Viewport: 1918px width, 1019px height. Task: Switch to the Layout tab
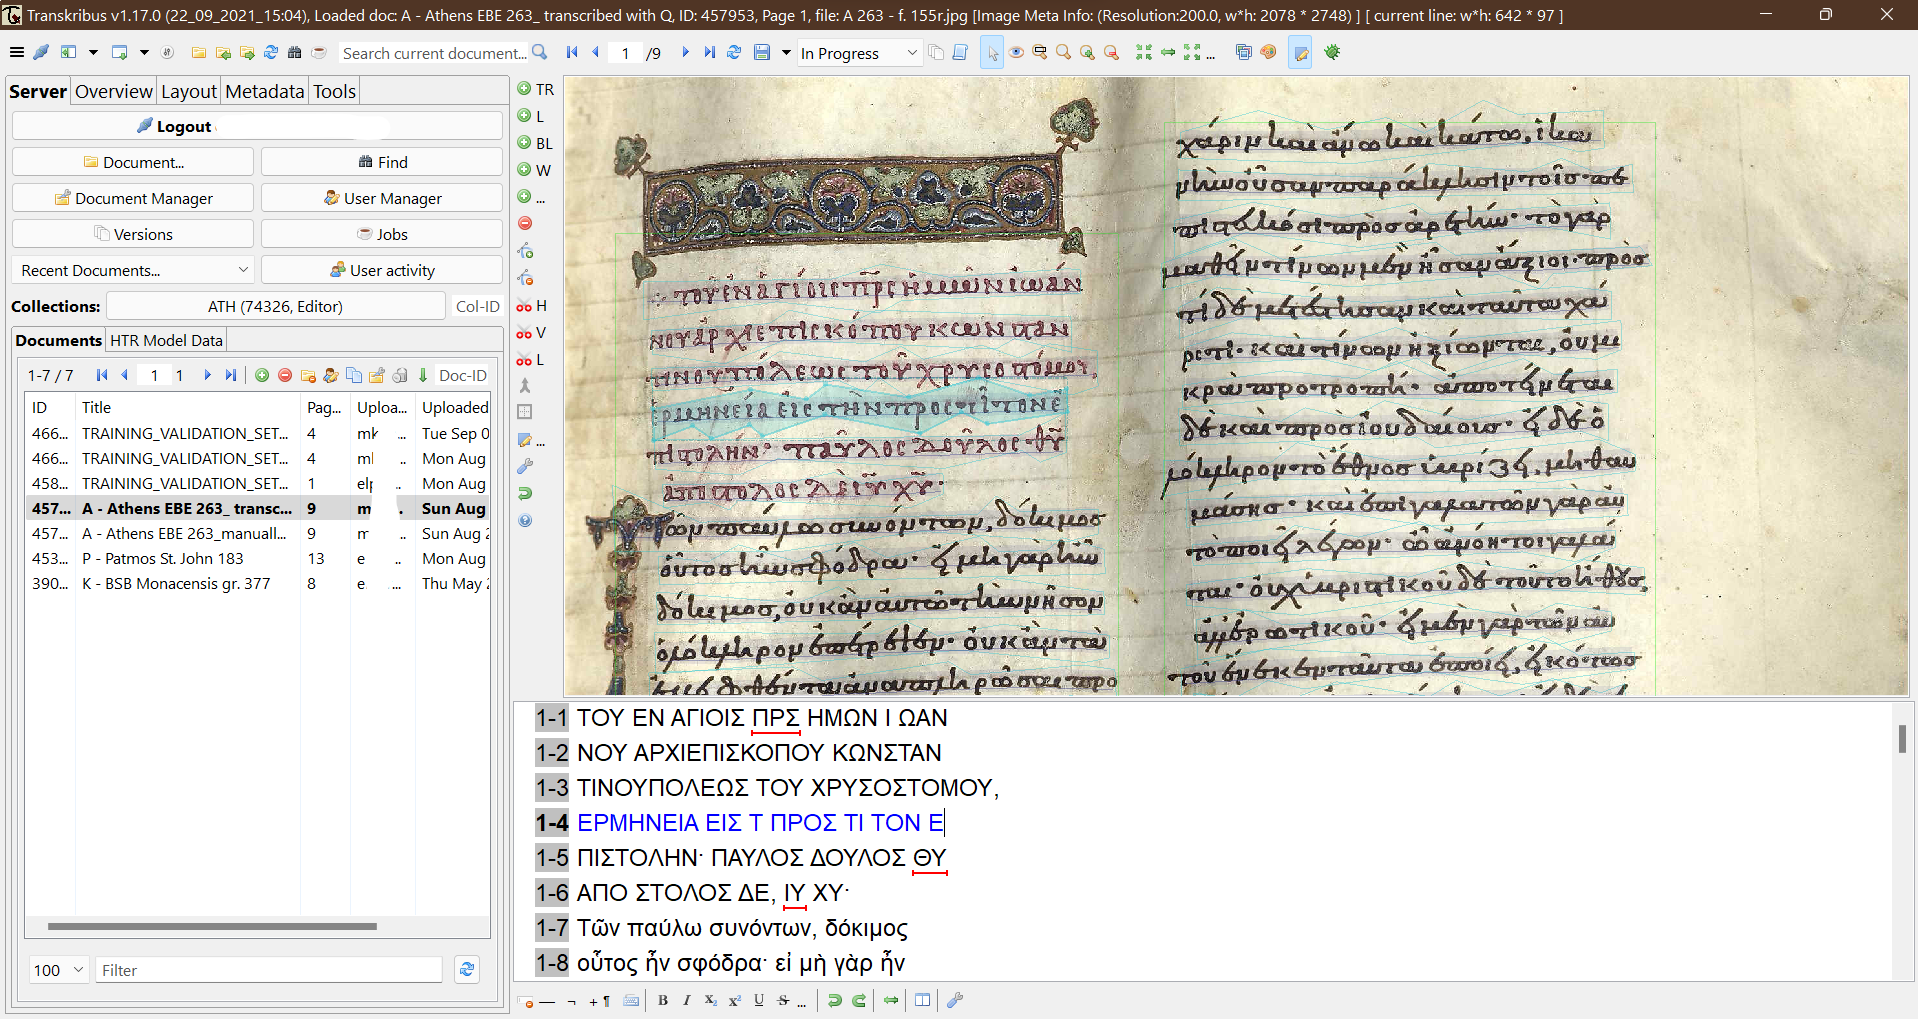coord(189,91)
